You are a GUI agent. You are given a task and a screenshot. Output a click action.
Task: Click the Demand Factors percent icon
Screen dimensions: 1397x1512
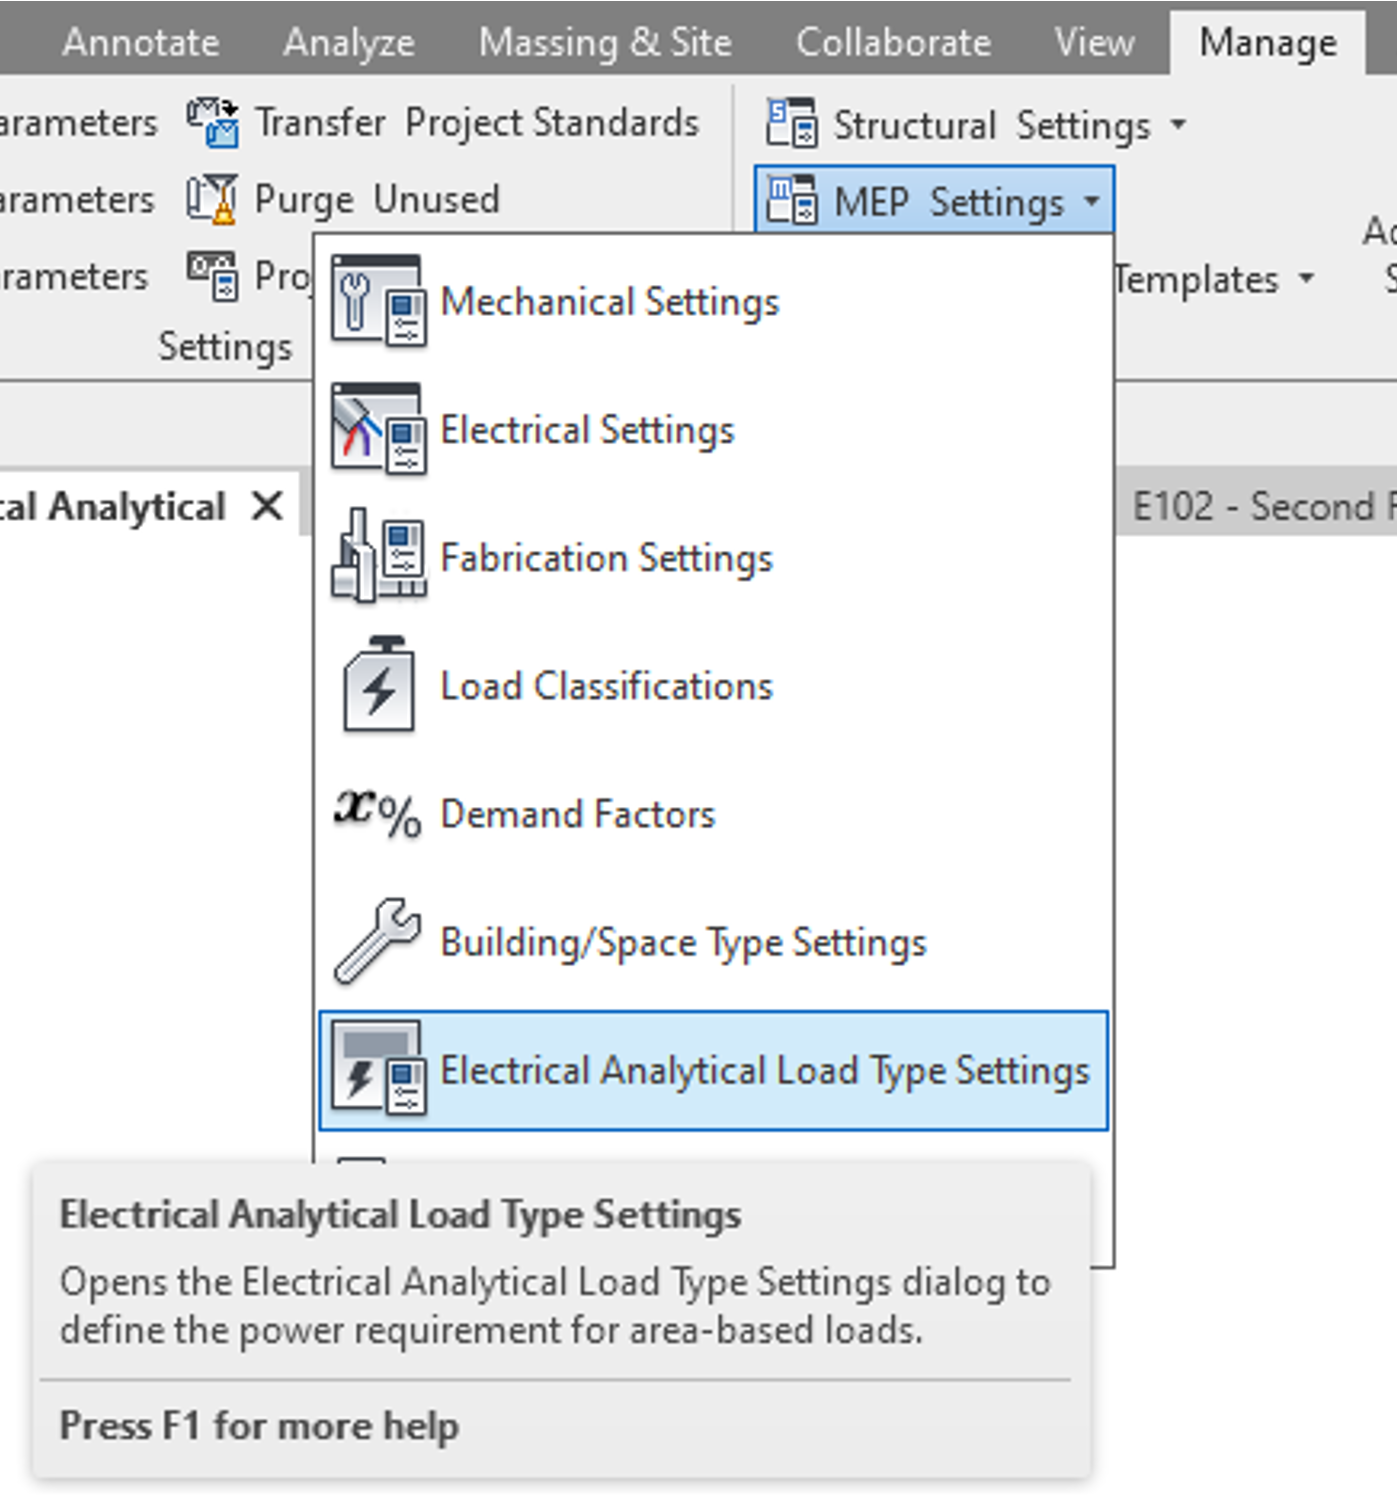378,813
